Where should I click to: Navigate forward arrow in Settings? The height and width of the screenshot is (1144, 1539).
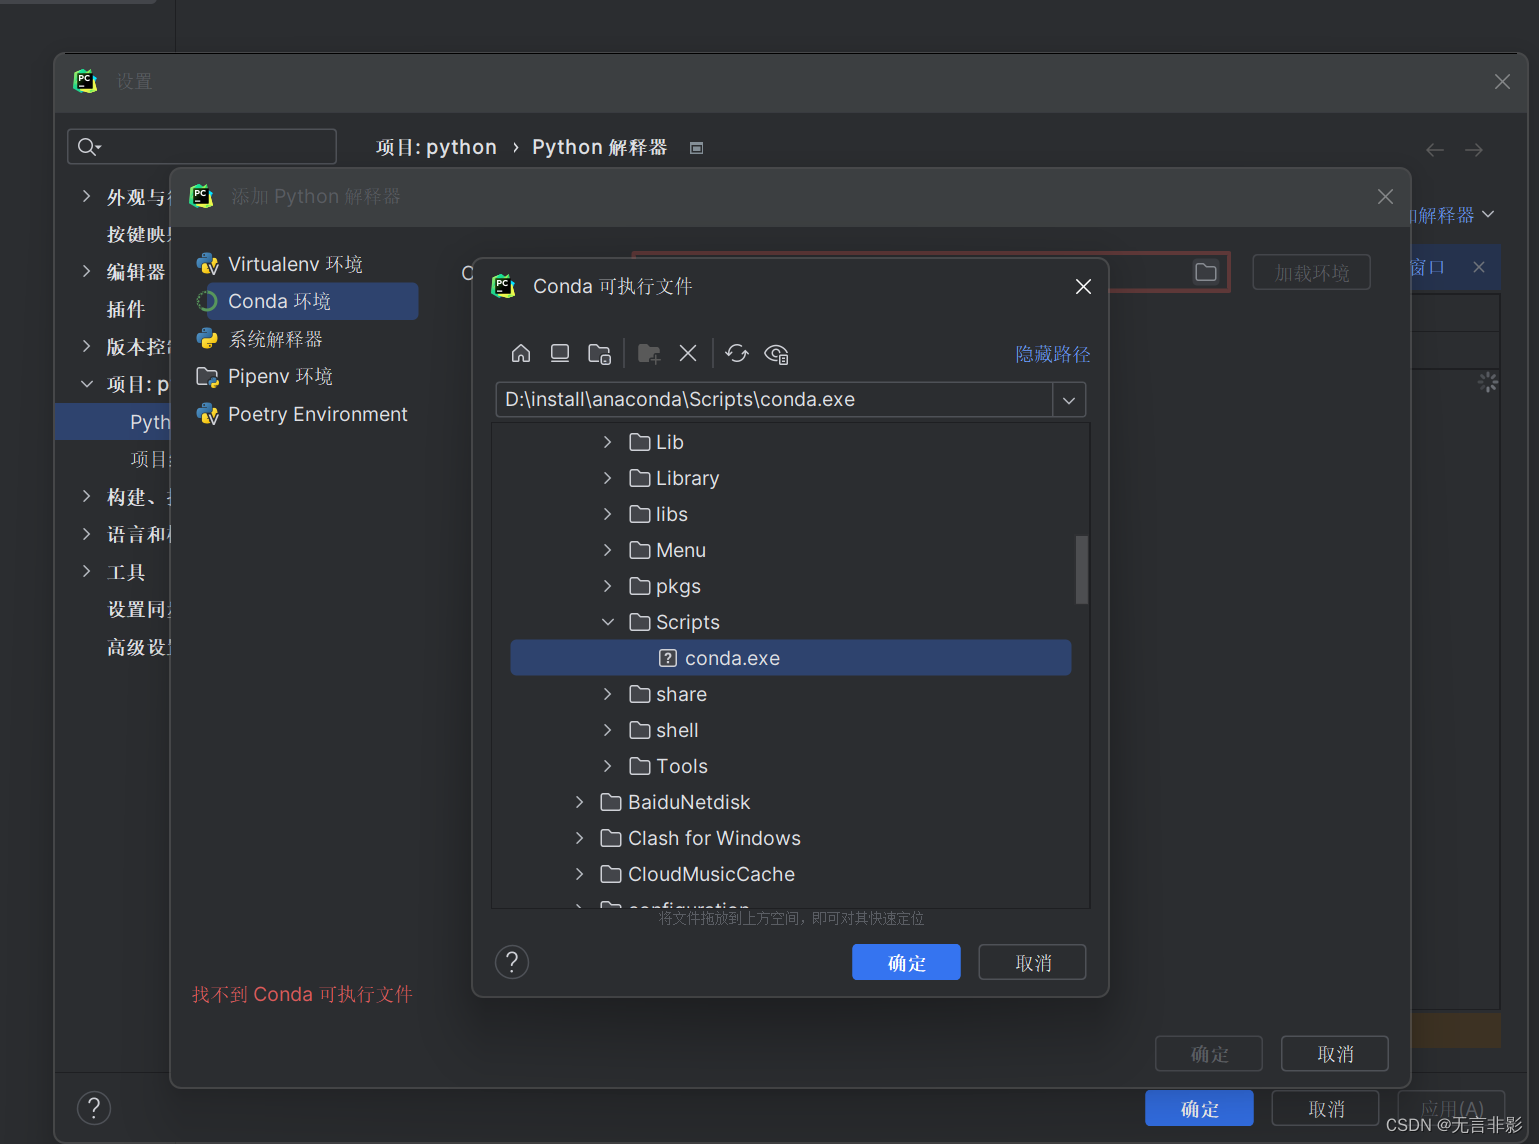point(1474,149)
